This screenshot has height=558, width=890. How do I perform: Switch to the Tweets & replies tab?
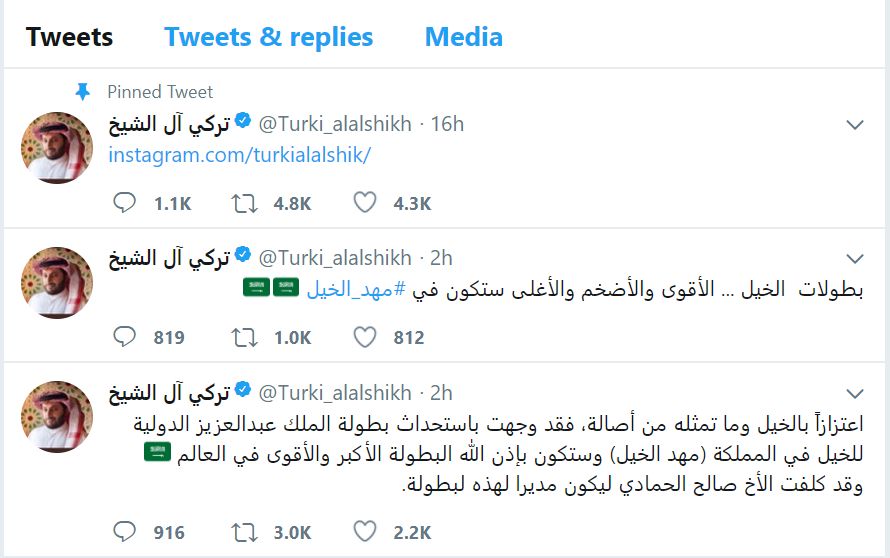tap(268, 38)
